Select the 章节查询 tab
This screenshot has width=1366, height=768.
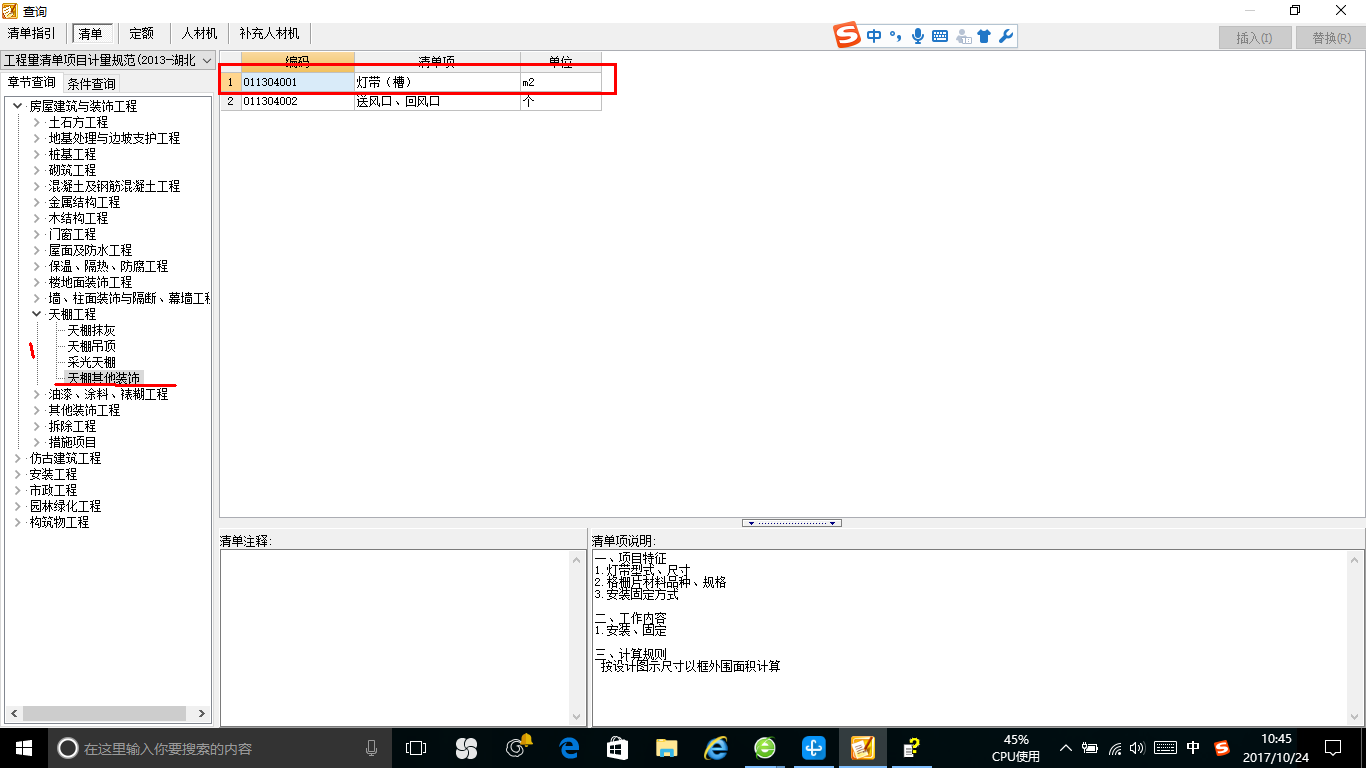(32, 83)
